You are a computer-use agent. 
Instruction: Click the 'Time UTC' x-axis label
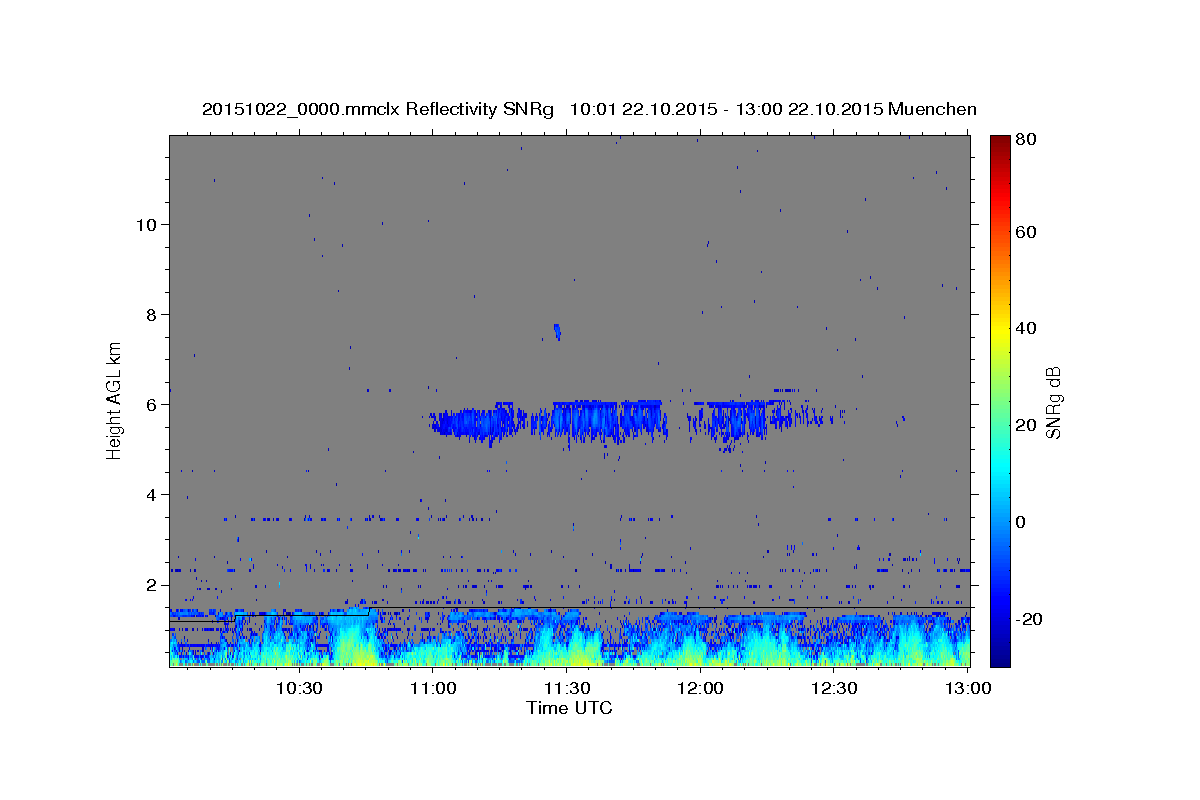[x=569, y=708]
